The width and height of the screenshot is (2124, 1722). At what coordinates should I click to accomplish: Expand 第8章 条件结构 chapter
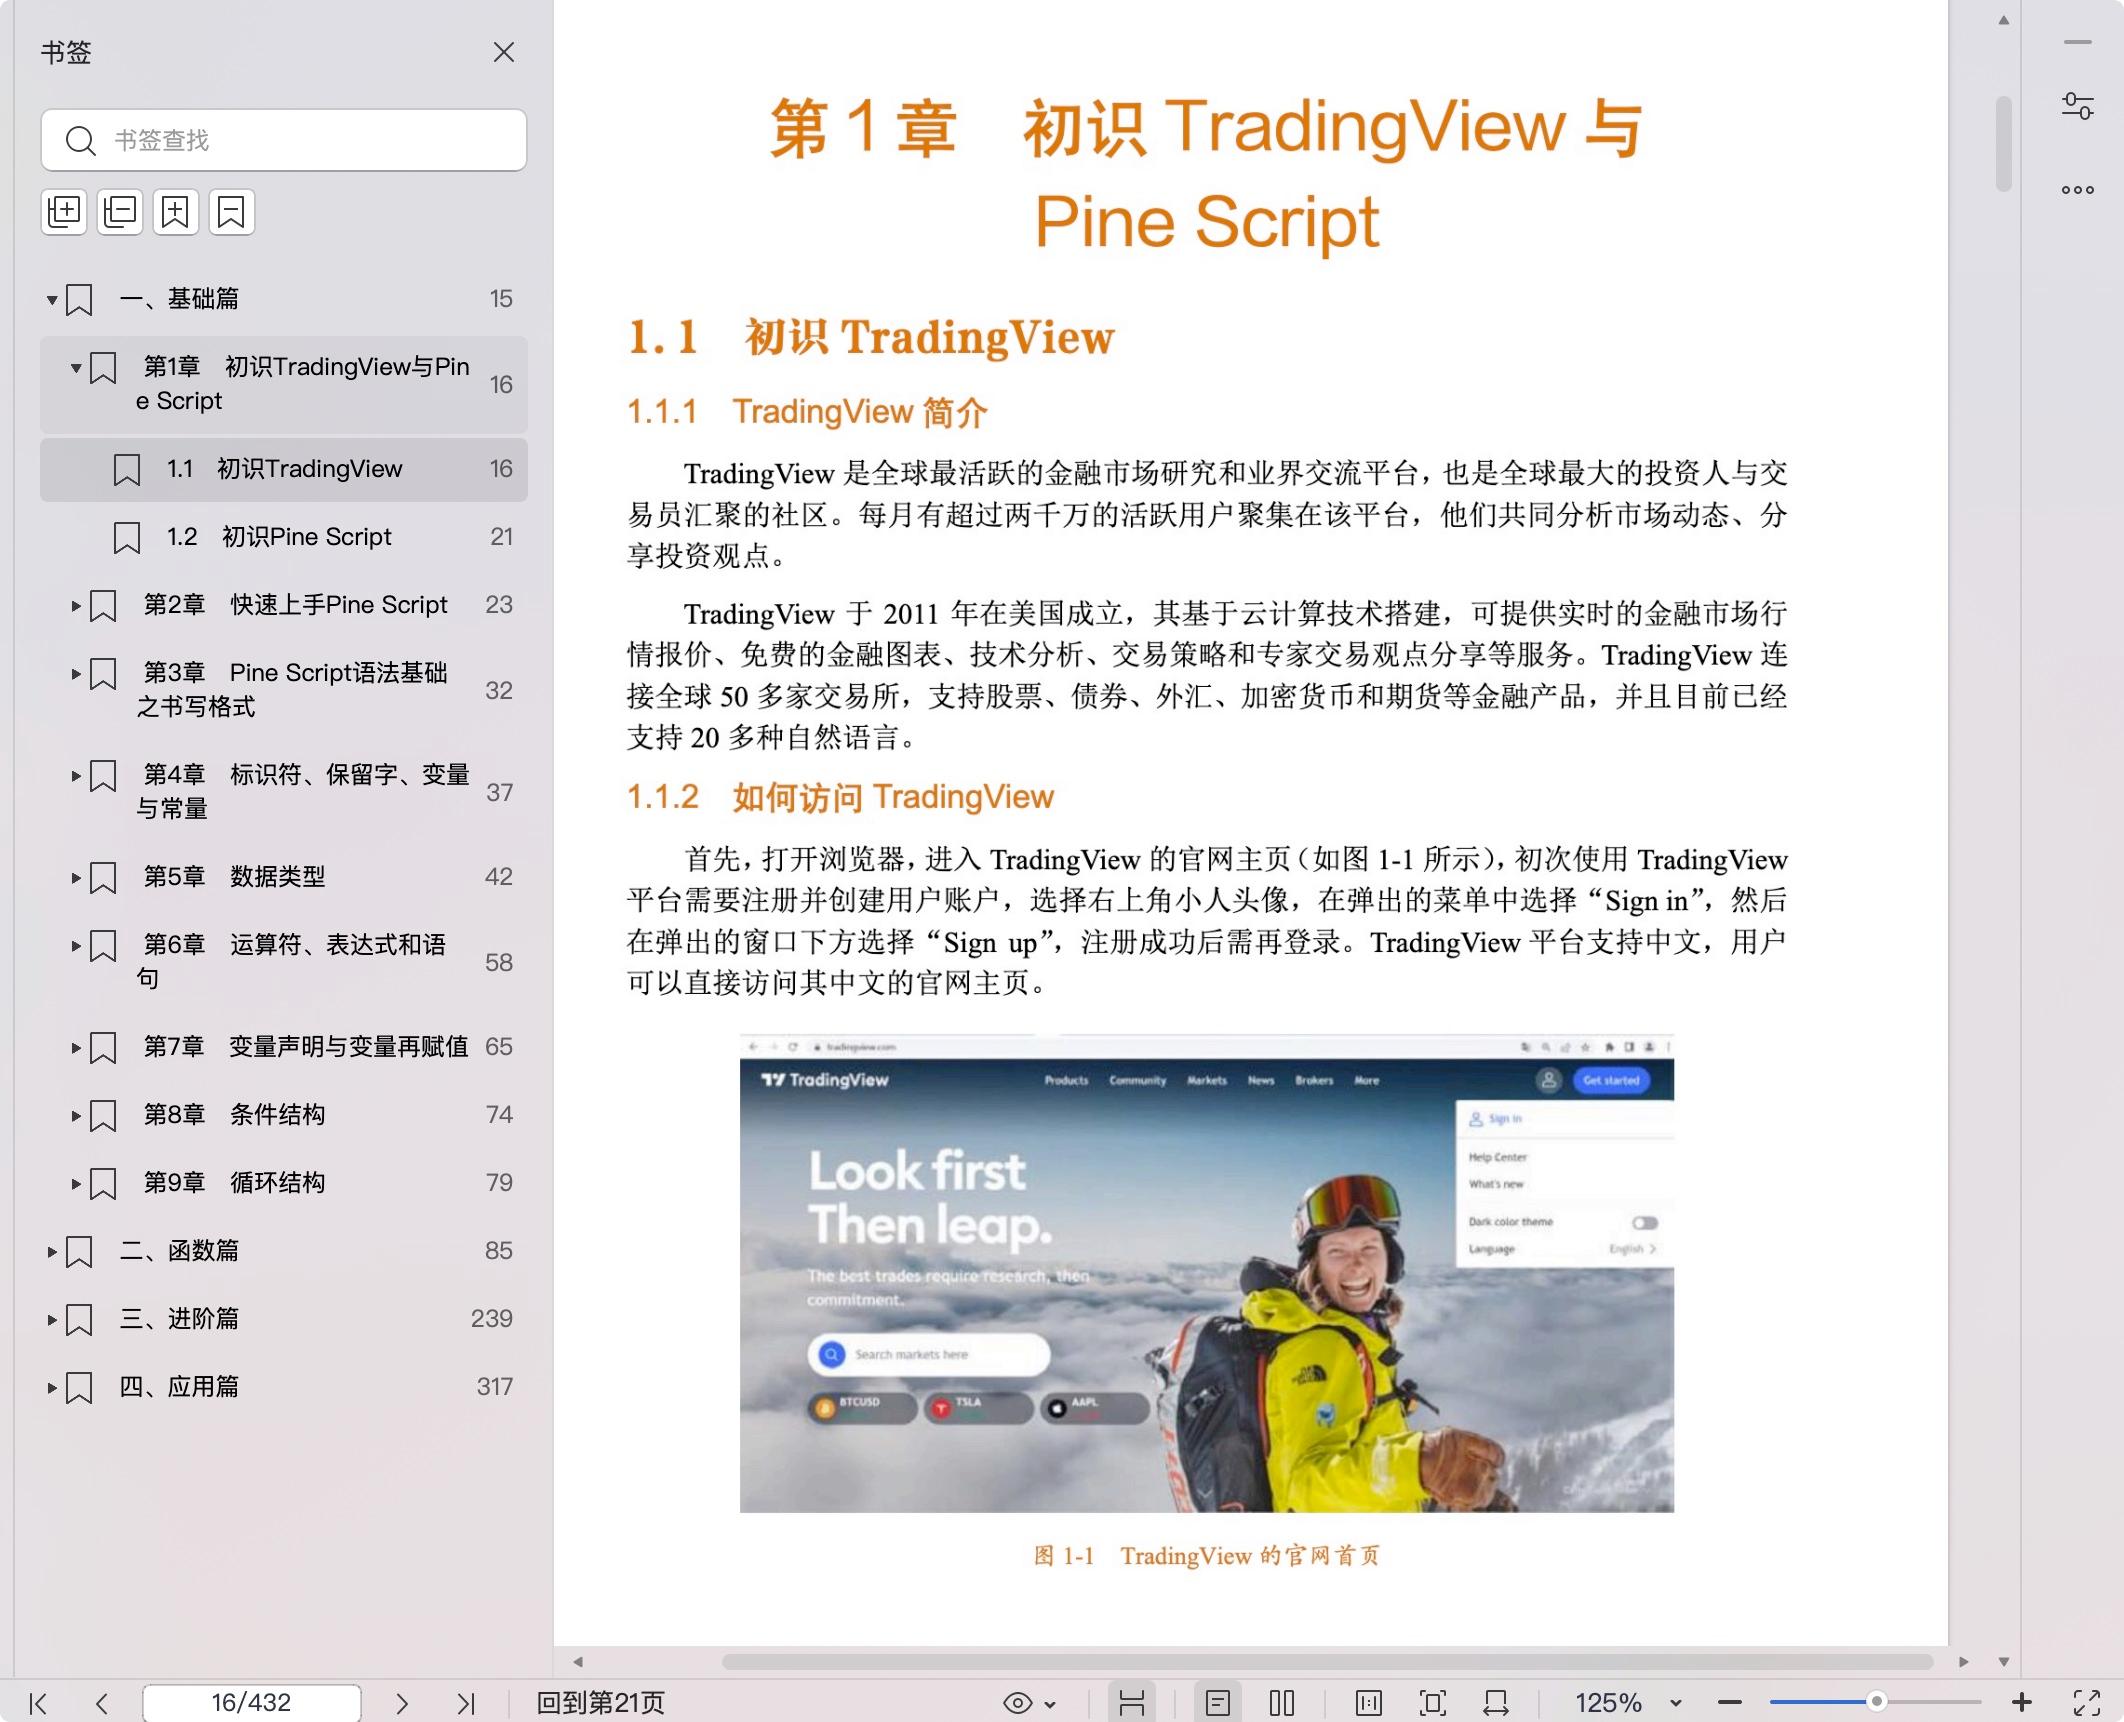coord(76,1115)
